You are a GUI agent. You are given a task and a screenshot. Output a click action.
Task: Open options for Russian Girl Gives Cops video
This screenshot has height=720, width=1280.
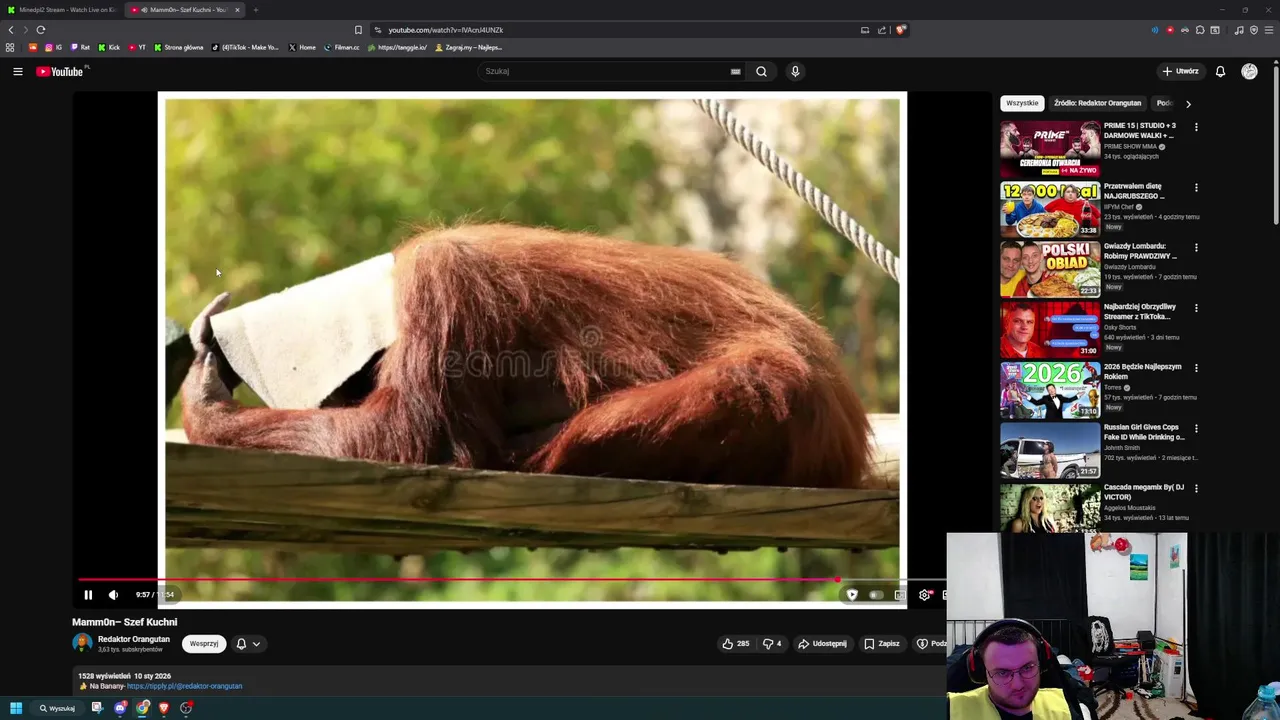tap(1196, 428)
